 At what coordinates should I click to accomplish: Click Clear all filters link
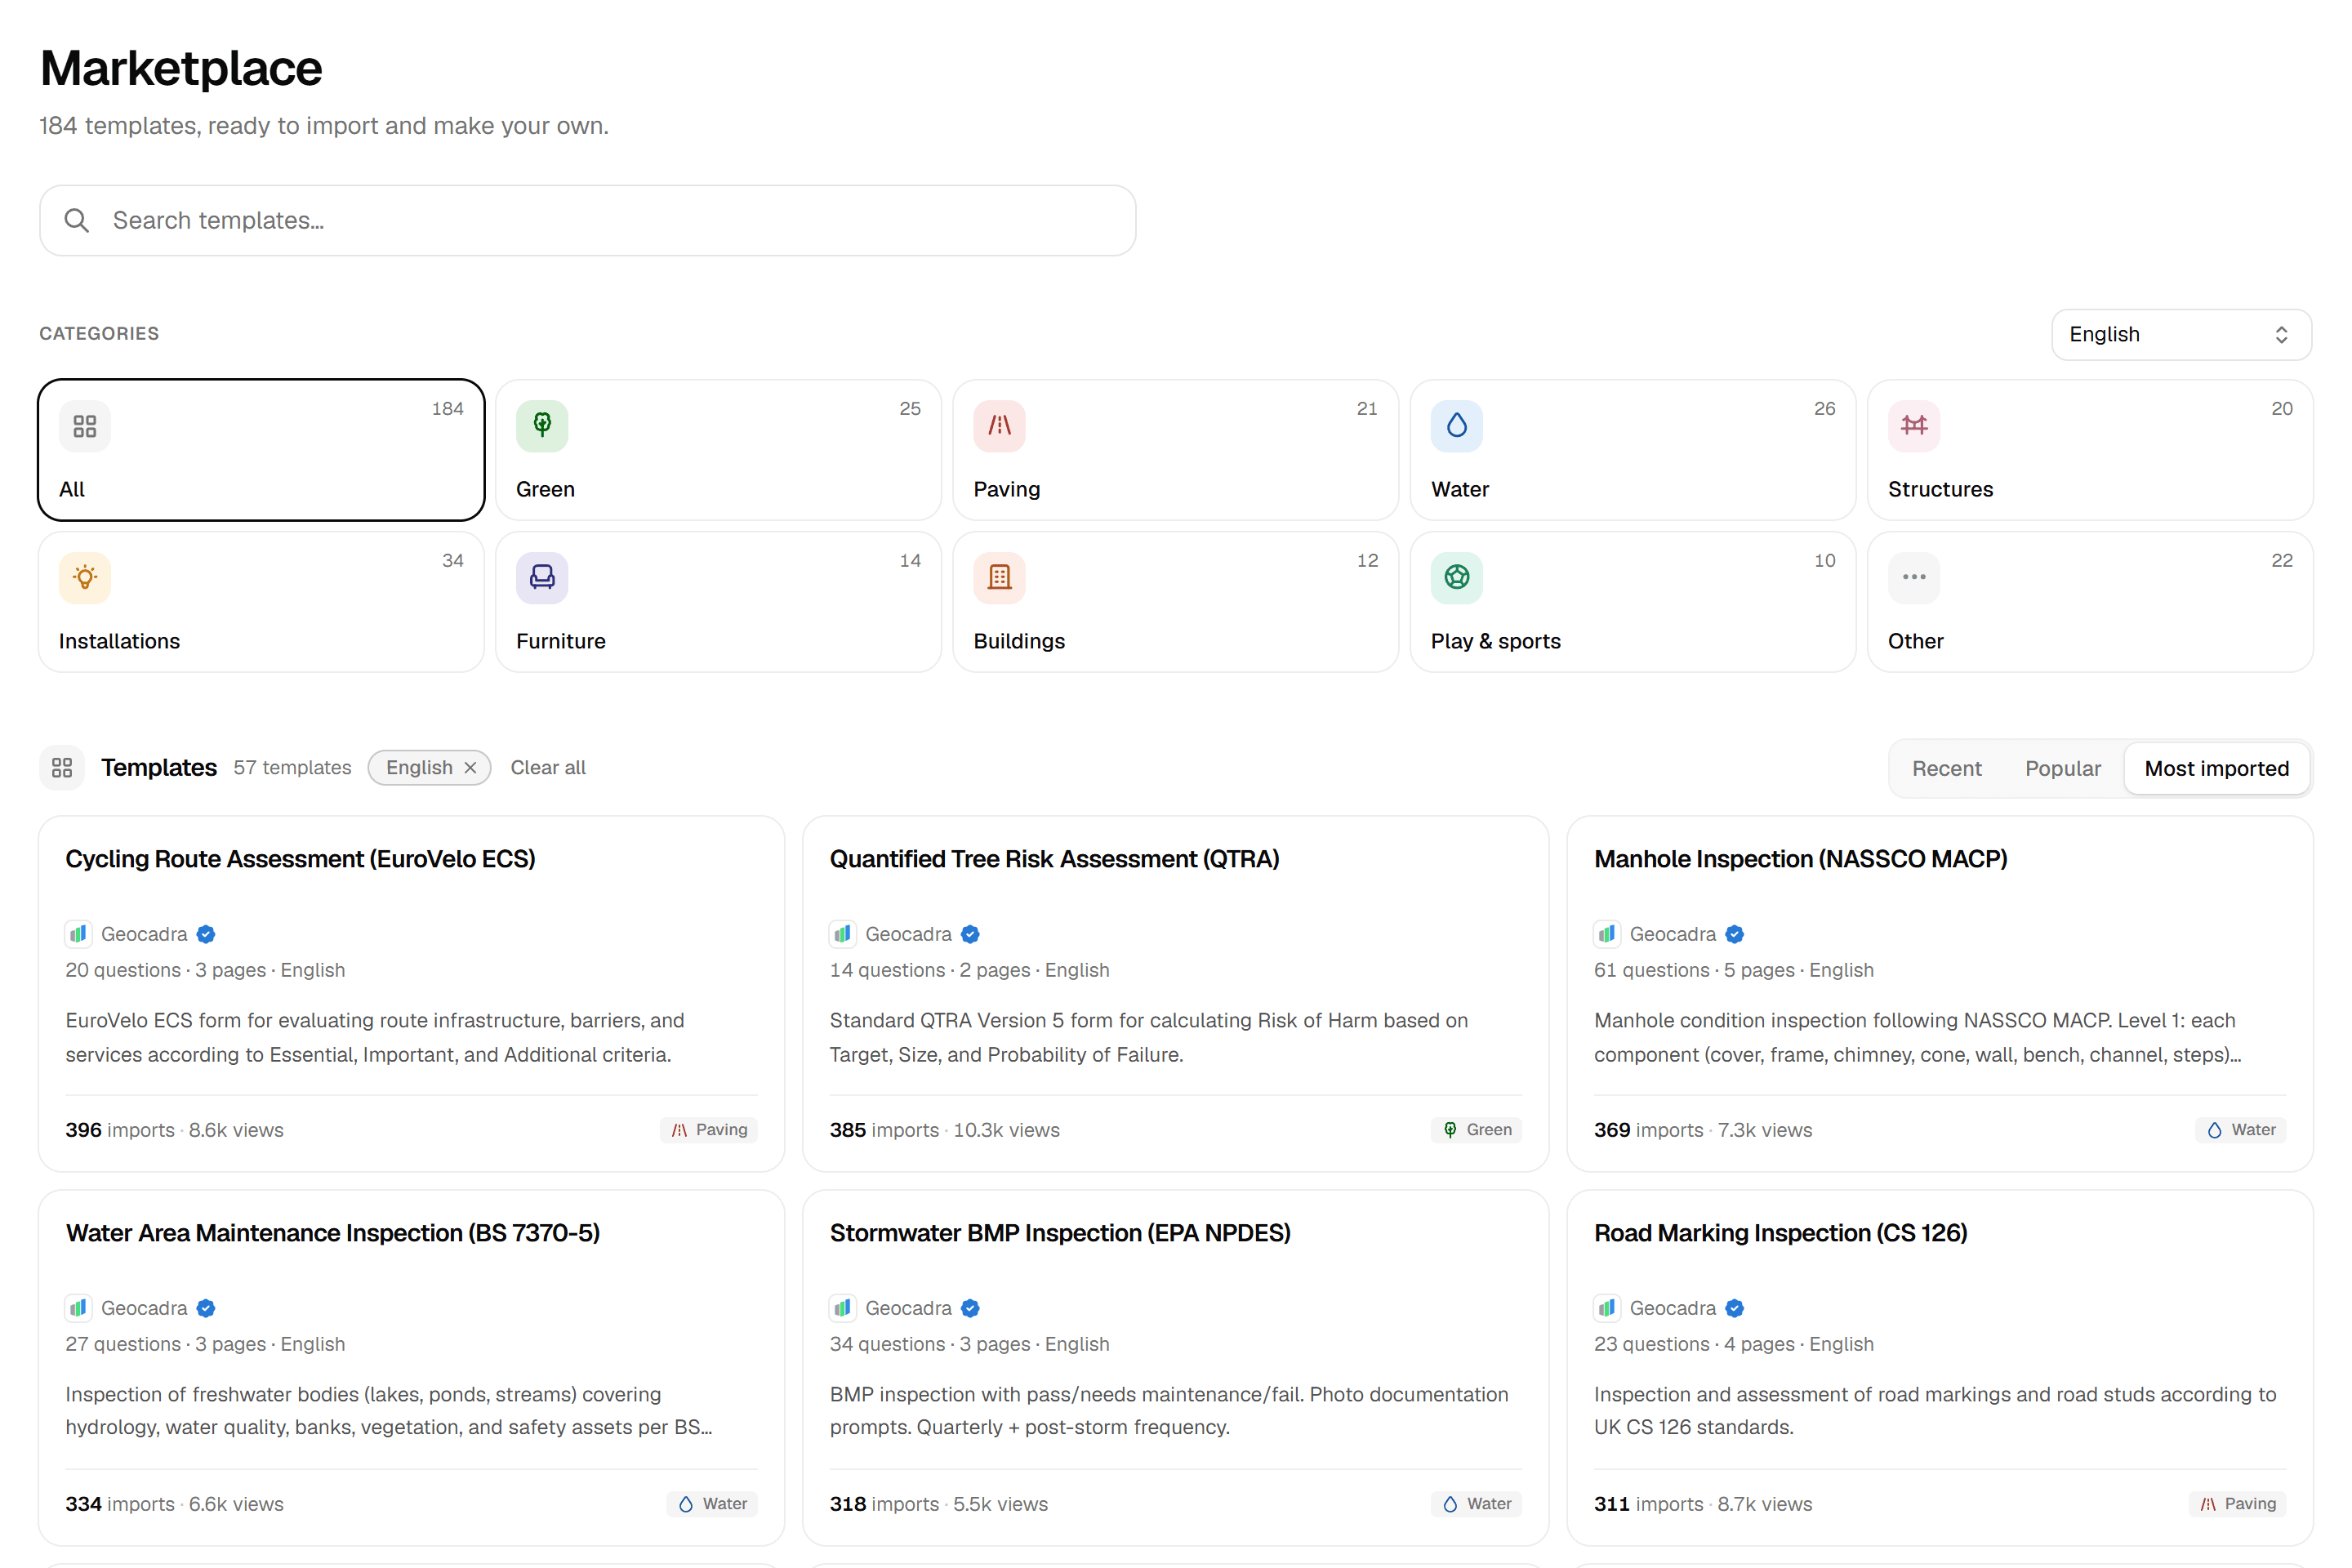point(548,768)
